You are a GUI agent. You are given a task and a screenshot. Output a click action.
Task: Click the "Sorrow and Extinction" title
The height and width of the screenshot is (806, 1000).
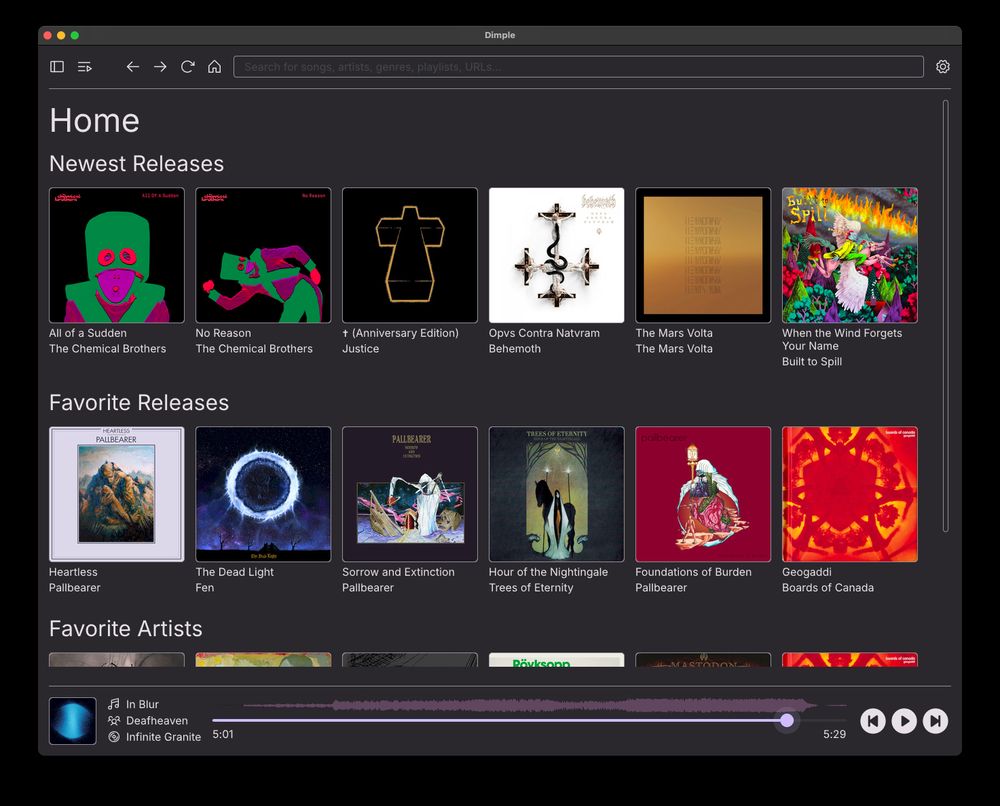399,572
